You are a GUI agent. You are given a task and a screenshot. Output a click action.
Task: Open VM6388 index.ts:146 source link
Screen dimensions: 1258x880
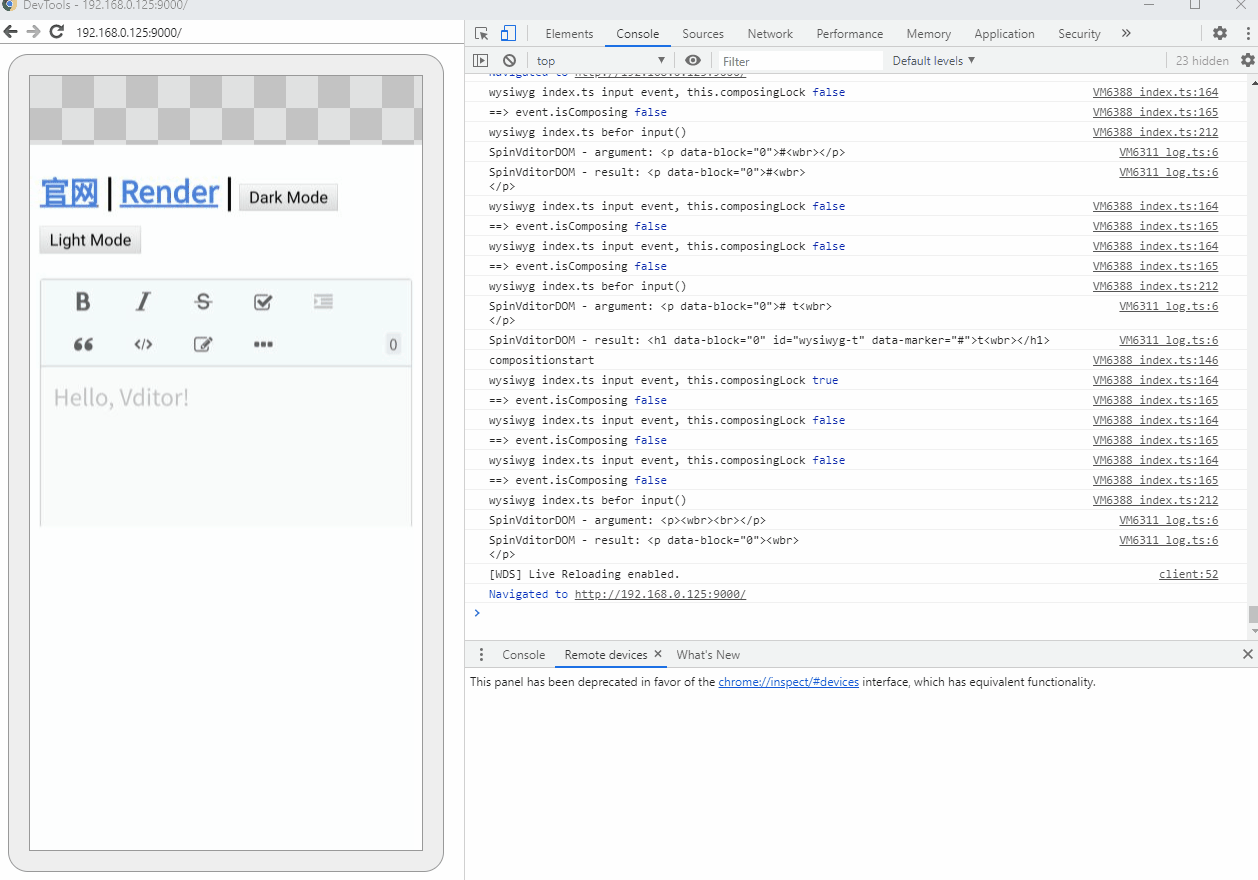click(x=1155, y=360)
